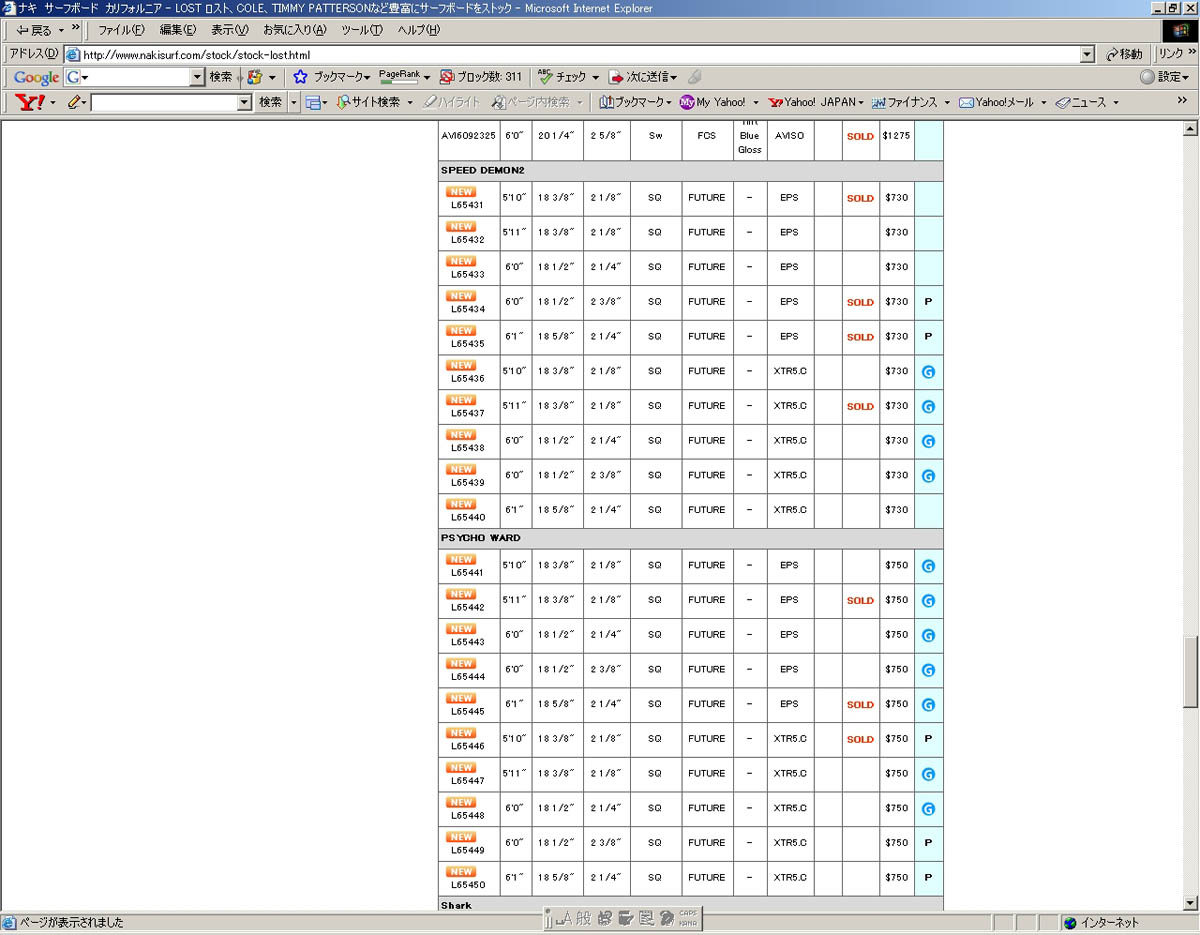The width and height of the screenshot is (1200, 935).
Task: Open the ヘルプ(H) menu
Action: (x=418, y=30)
